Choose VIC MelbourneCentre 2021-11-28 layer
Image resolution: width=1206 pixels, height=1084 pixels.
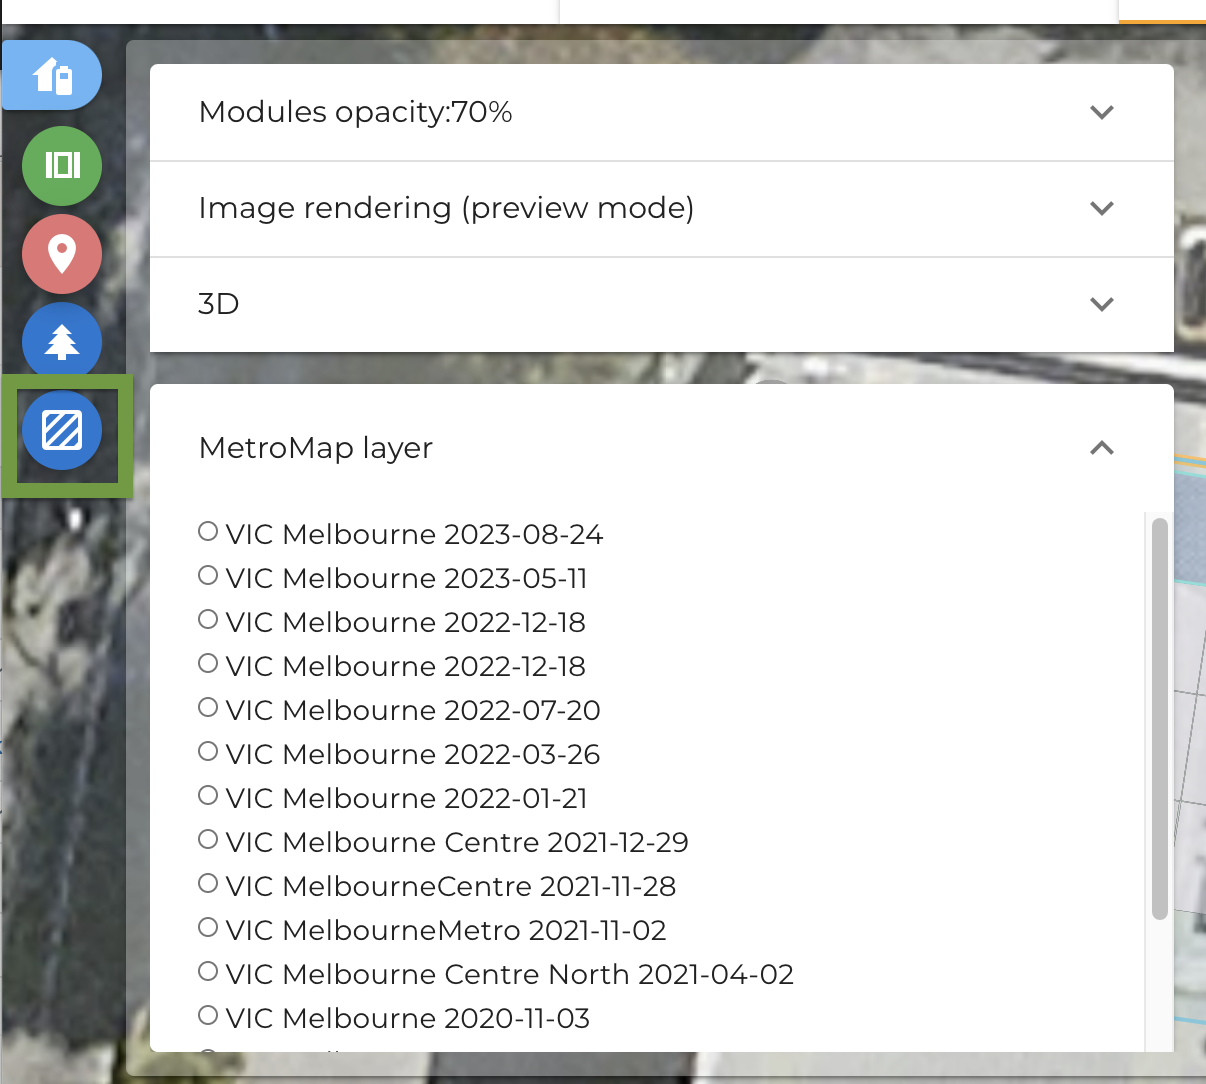click(208, 883)
